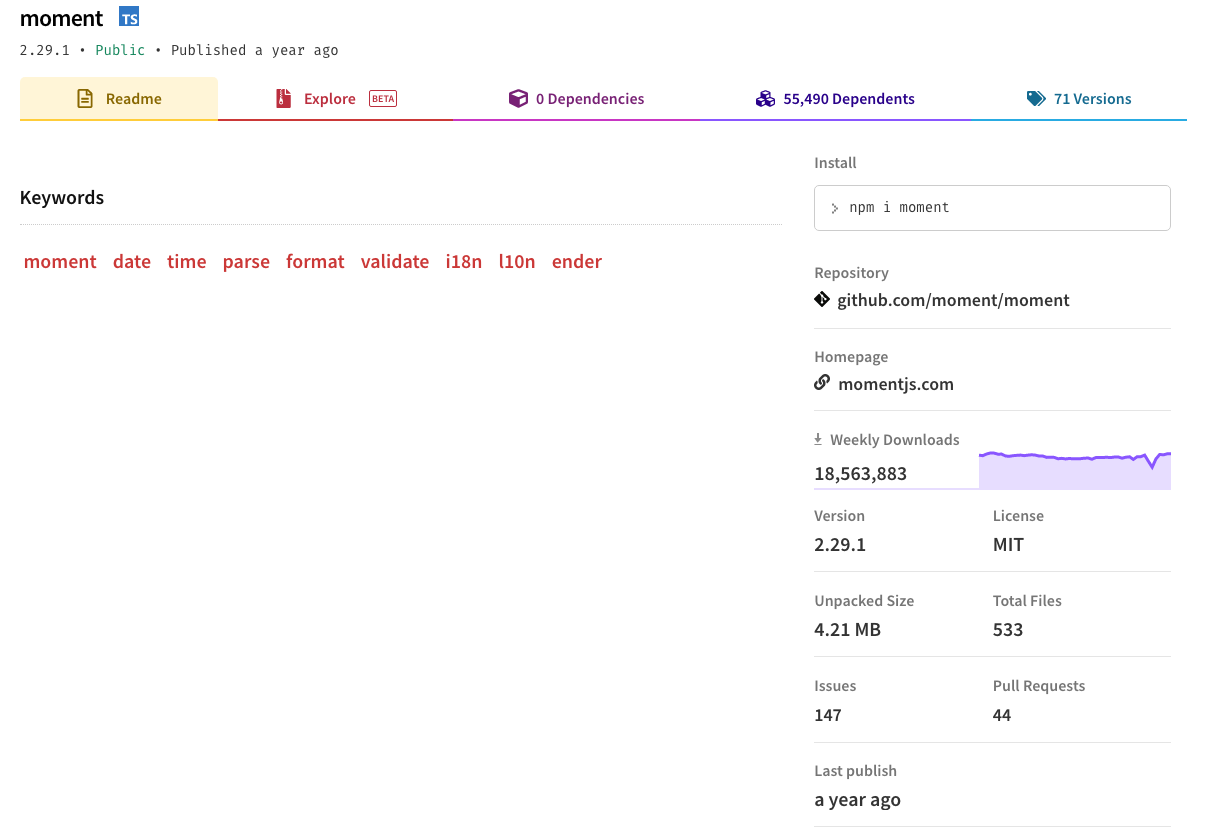Click the 'a year ago' last publish value
This screenshot has height=835, width=1229.
pyautogui.click(x=858, y=800)
